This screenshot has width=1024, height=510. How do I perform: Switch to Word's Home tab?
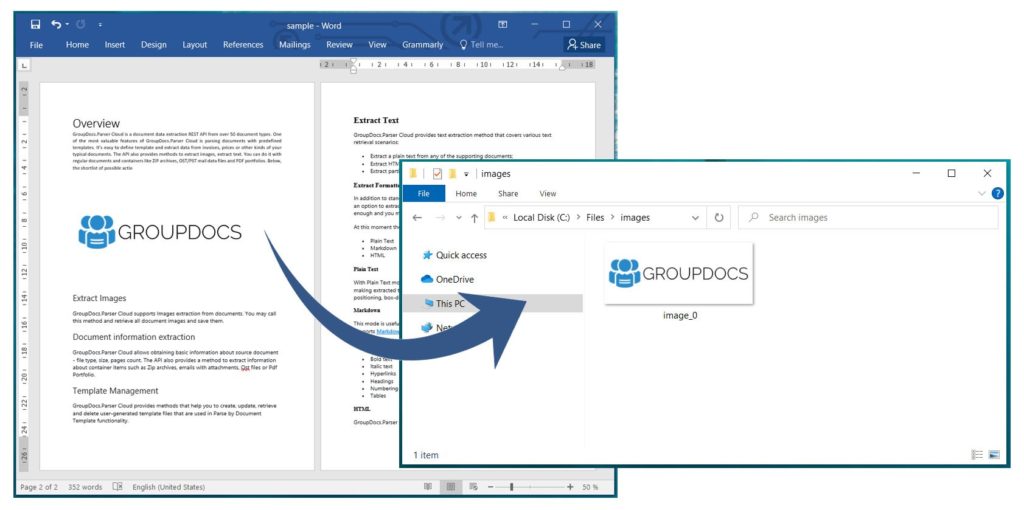click(x=77, y=45)
